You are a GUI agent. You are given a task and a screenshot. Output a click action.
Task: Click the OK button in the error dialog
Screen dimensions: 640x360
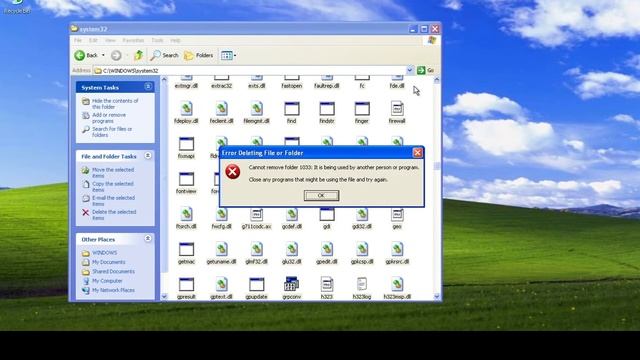(x=321, y=196)
